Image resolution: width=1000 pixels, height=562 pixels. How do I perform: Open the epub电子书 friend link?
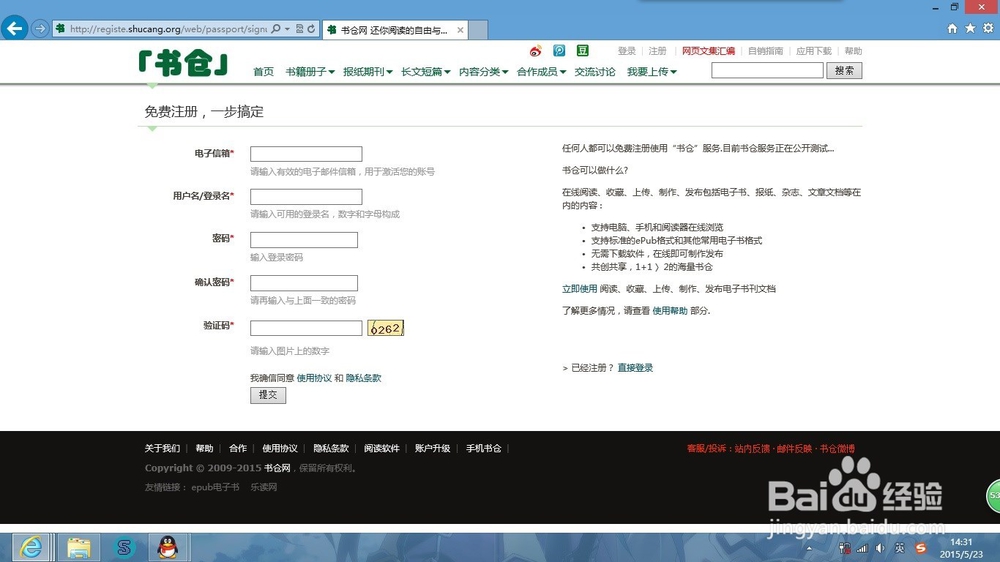[x=215, y=487]
